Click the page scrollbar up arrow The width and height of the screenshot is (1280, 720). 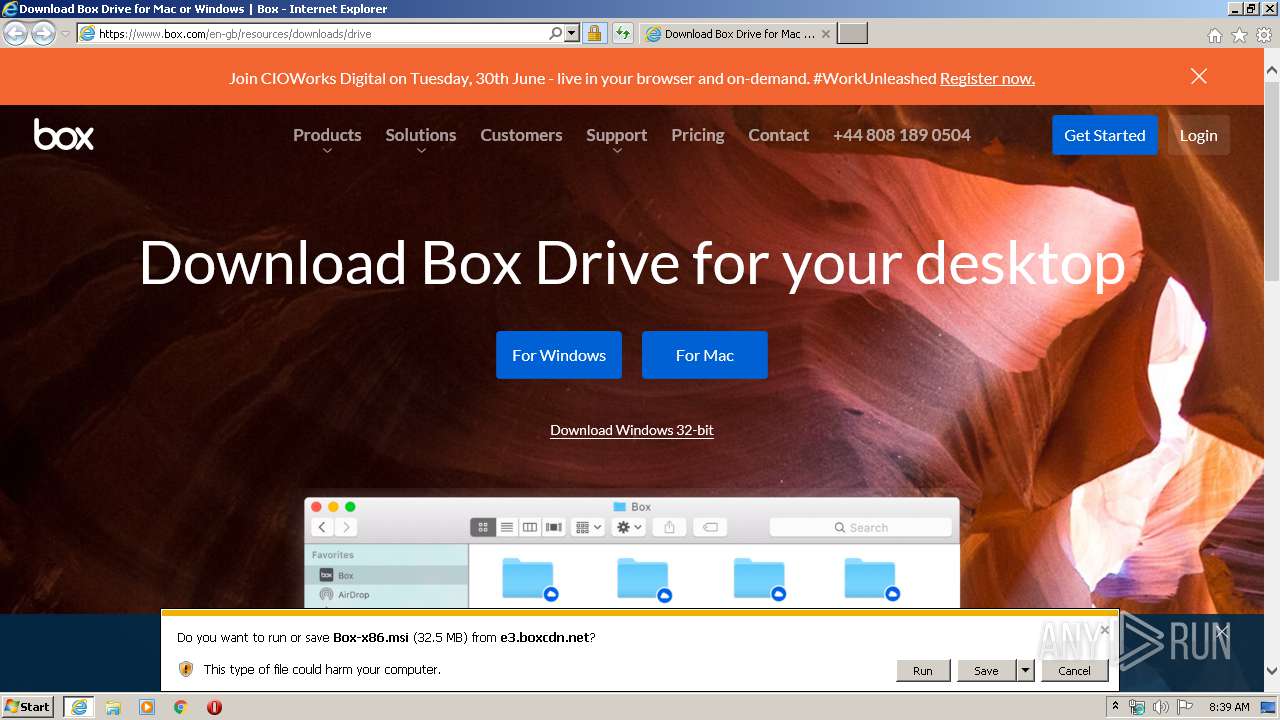[1272, 71]
